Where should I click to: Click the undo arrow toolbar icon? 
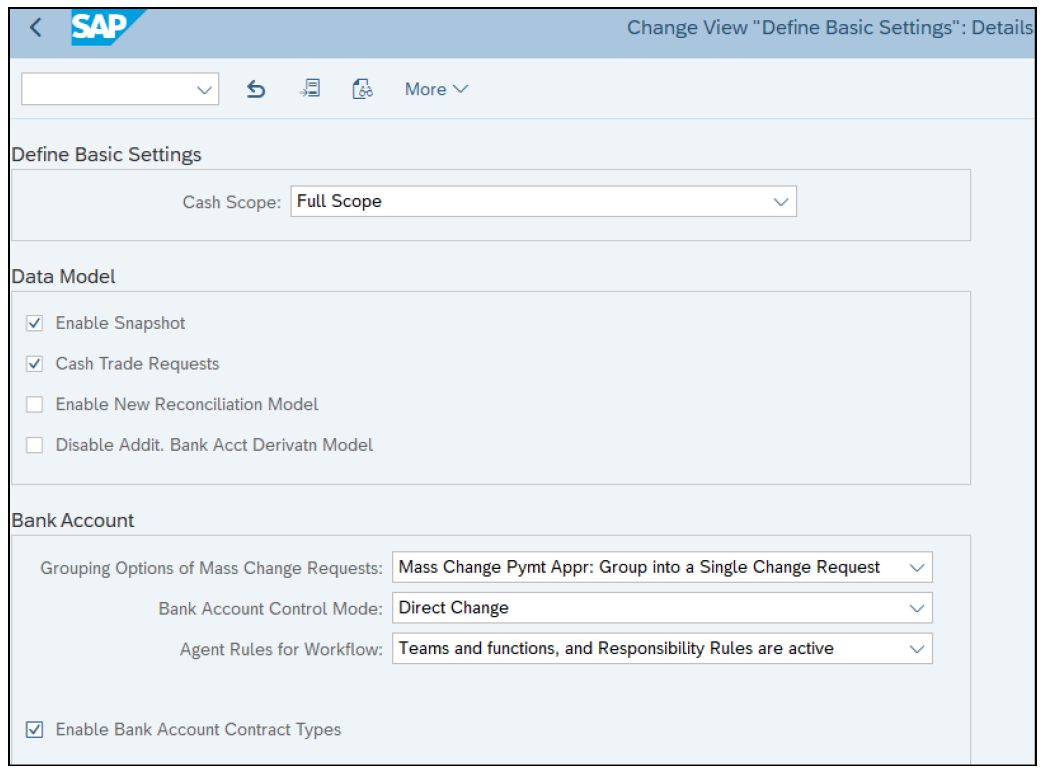[256, 89]
